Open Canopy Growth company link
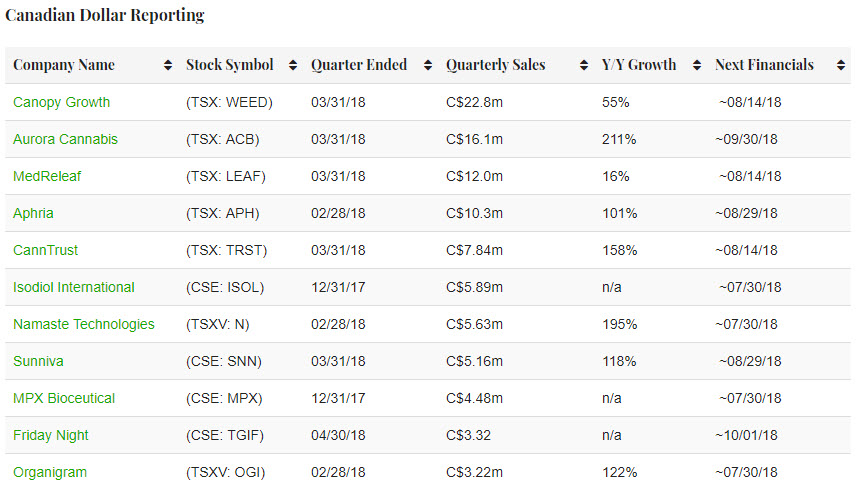 [61, 102]
